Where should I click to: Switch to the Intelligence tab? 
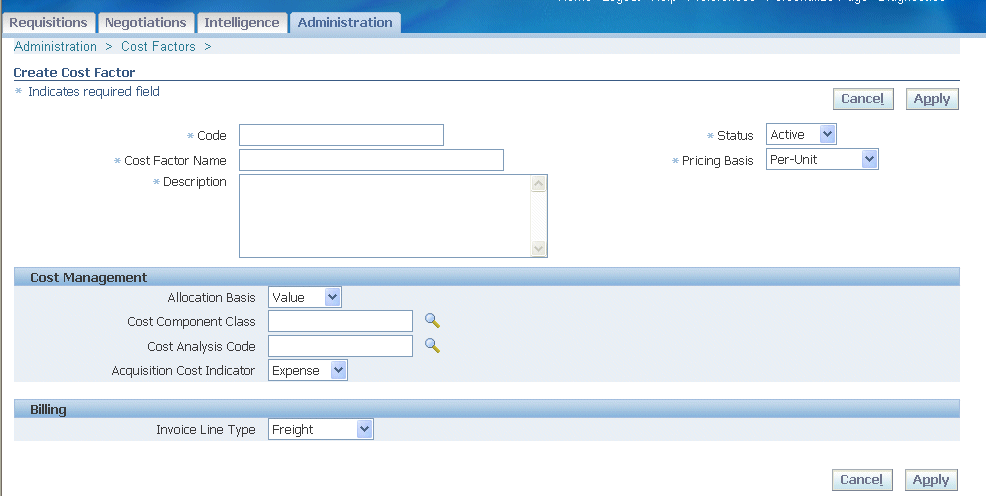(x=242, y=23)
